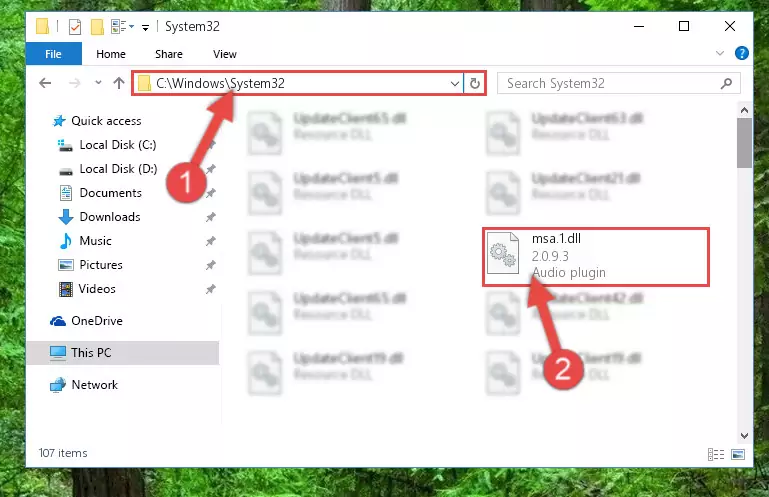Expand the ribbon with the chevron
This screenshot has height=497, width=769.
coord(719,53)
